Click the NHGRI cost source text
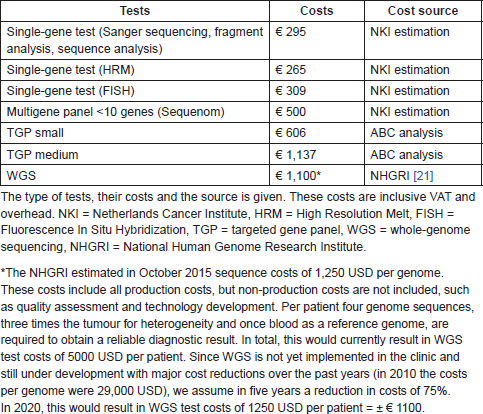This screenshot has height=414, width=483. 390,175
